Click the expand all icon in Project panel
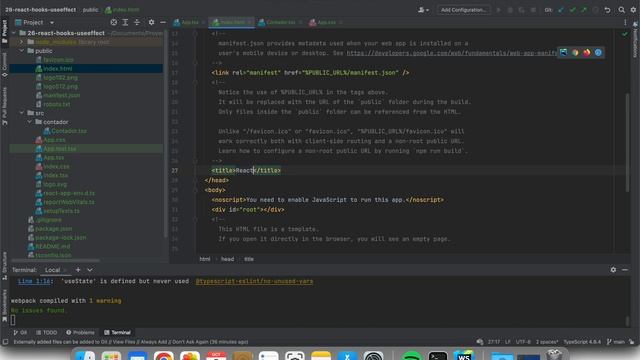640x360 pixels. pyautogui.click(x=125, y=22)
